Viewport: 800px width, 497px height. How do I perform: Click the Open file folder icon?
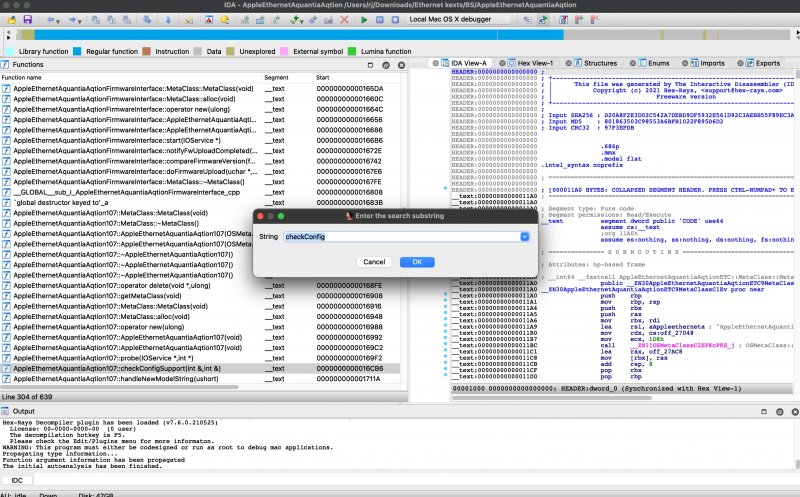point(9,19)
